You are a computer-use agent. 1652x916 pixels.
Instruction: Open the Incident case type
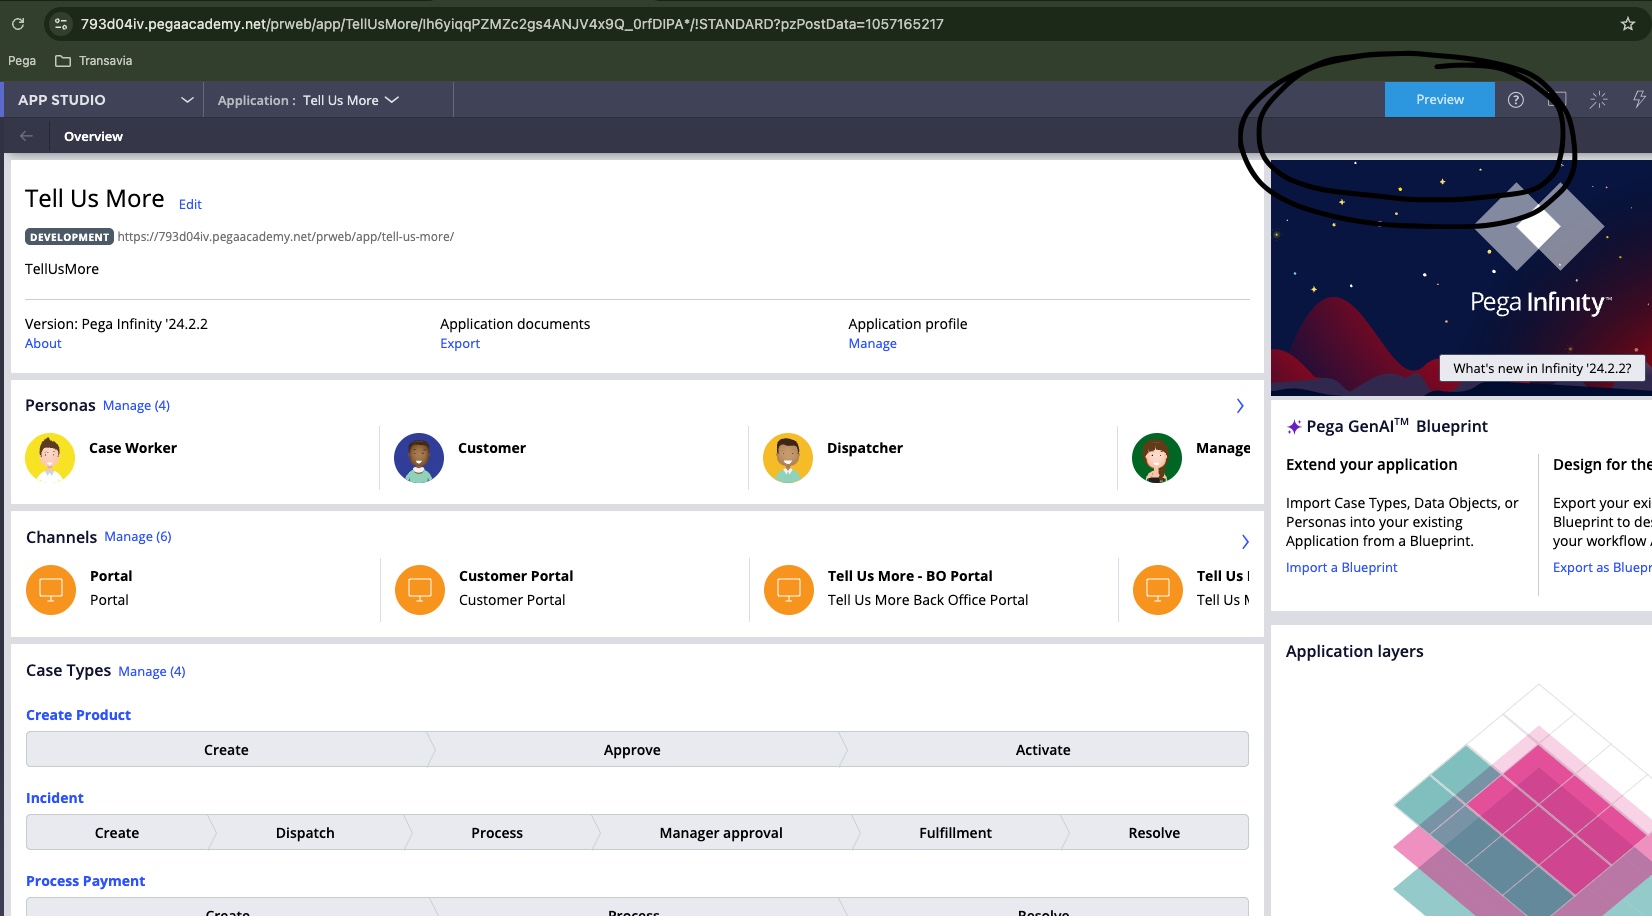click(55, 798)
